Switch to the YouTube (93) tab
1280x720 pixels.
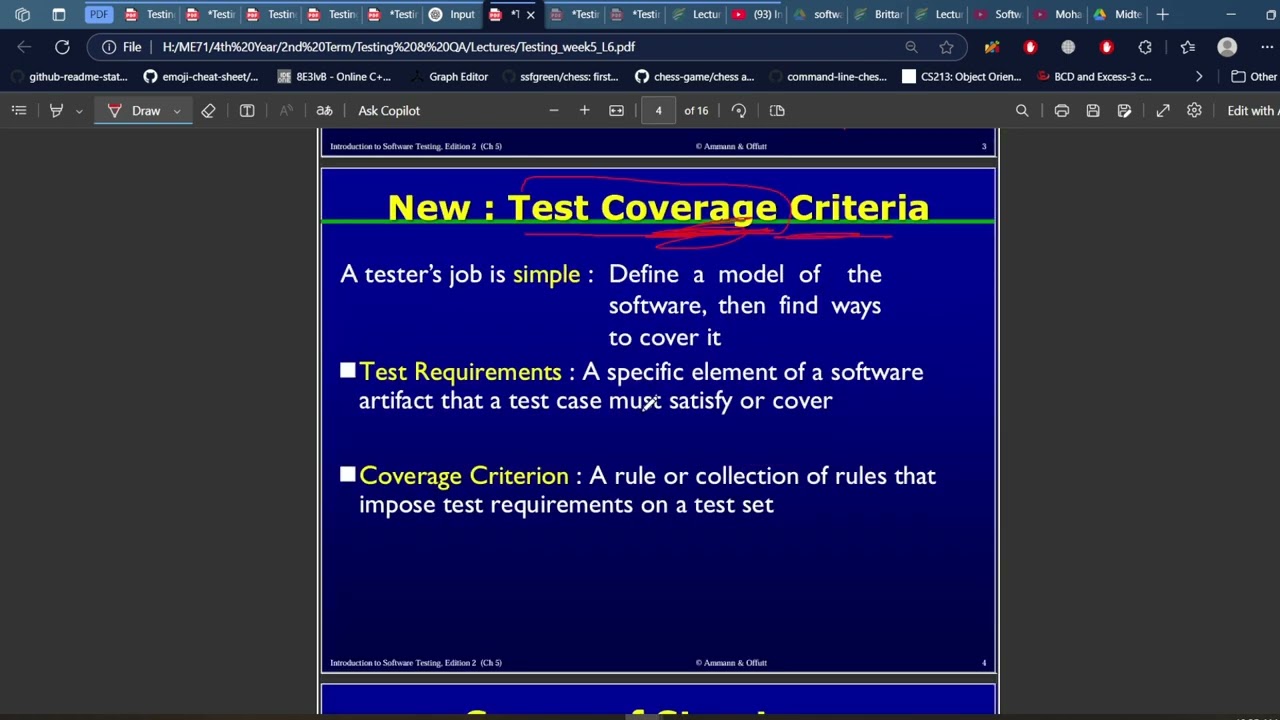pyautogui.click(x=757, y=15)
